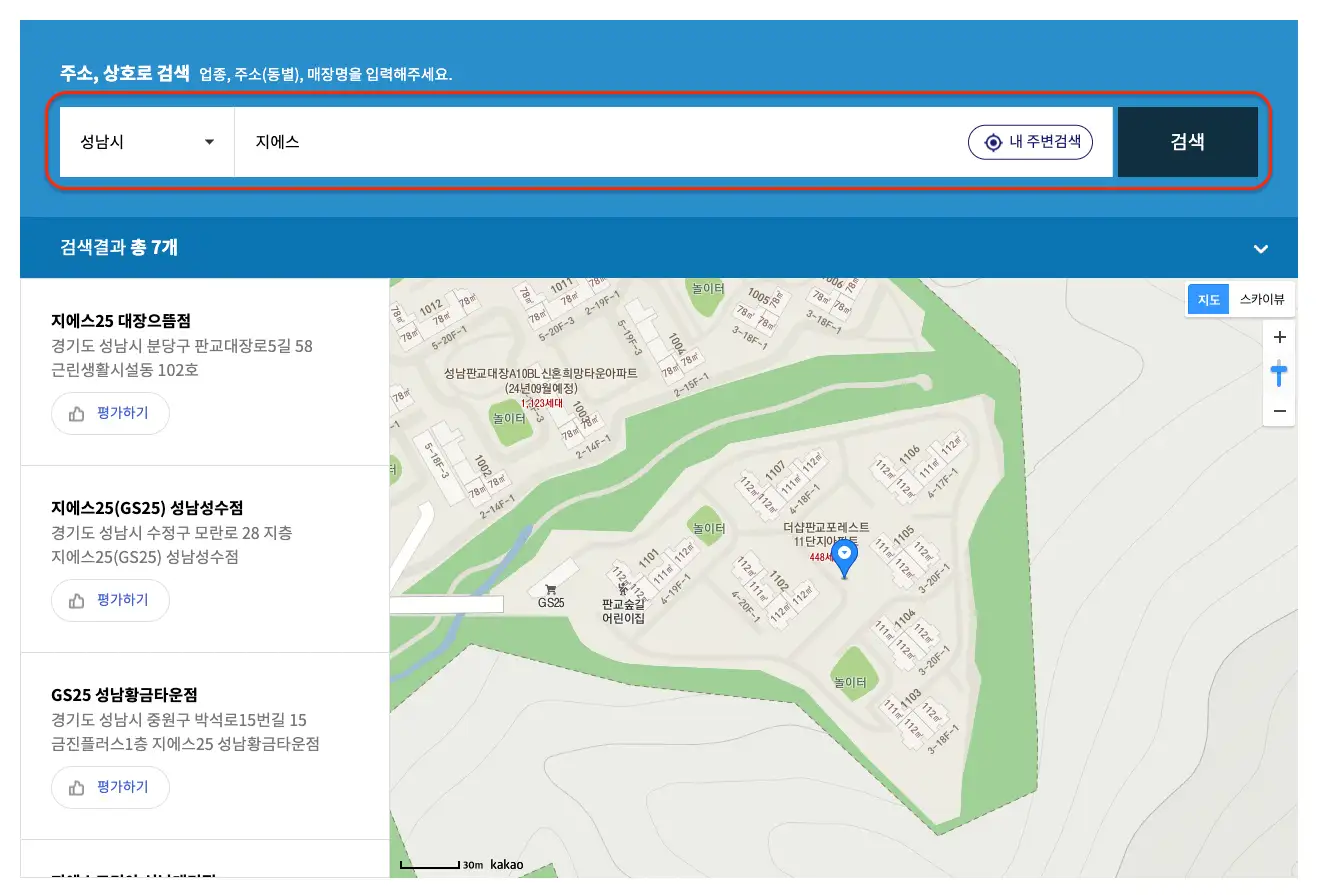The height and width of the screenshot is (895, 1317).
Task: Zoom out the map with minus icon
Action: coord(1279,411)
